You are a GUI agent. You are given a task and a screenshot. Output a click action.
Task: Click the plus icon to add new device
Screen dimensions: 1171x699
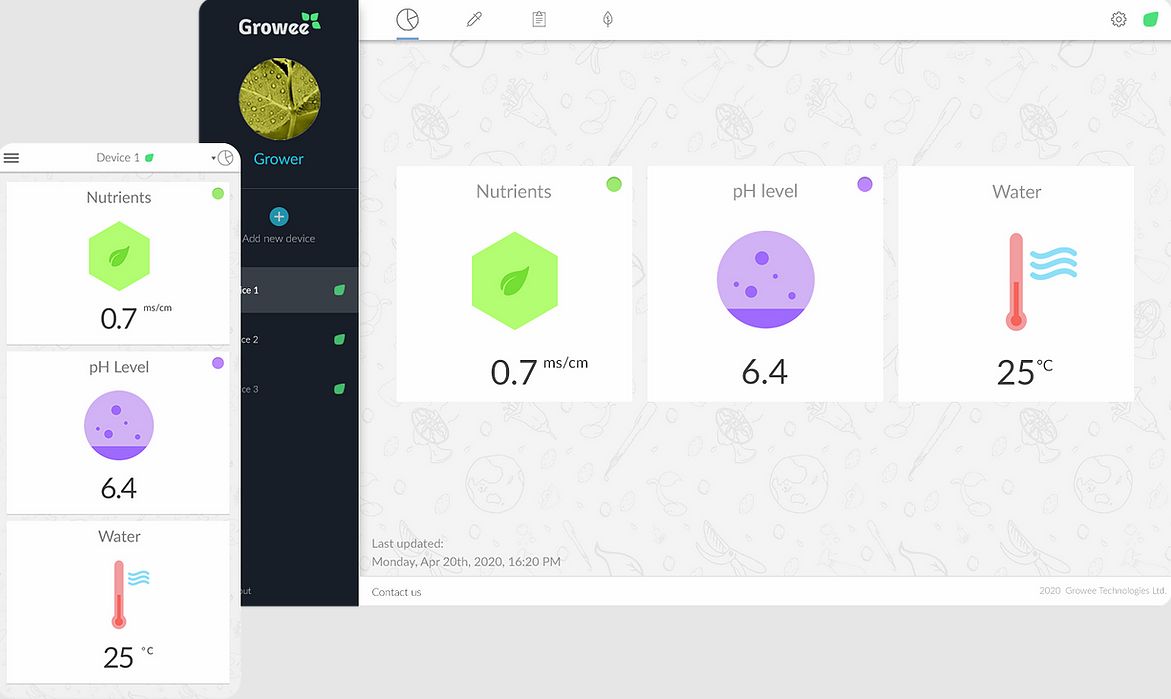[x=279, y=217]
